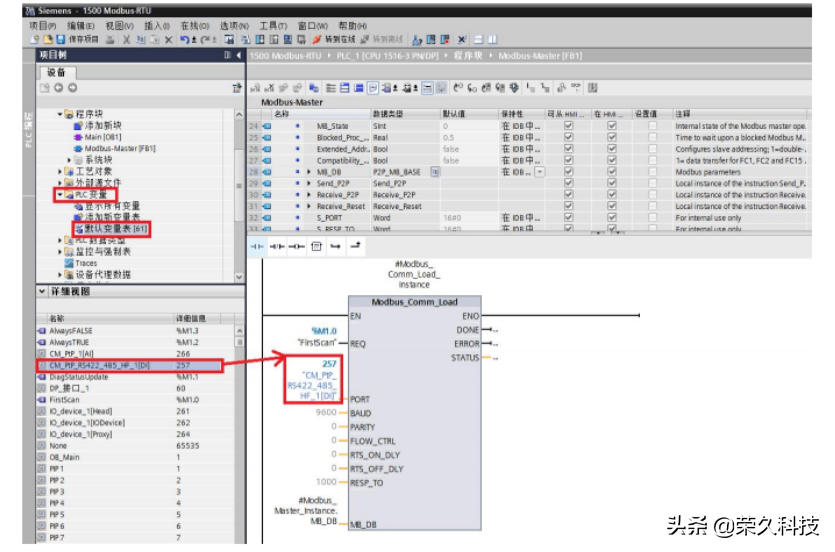Click the navigate back arrow in project tree
Image resolution: width=835 pixels, height=552 pixels.
pos(59,88)
